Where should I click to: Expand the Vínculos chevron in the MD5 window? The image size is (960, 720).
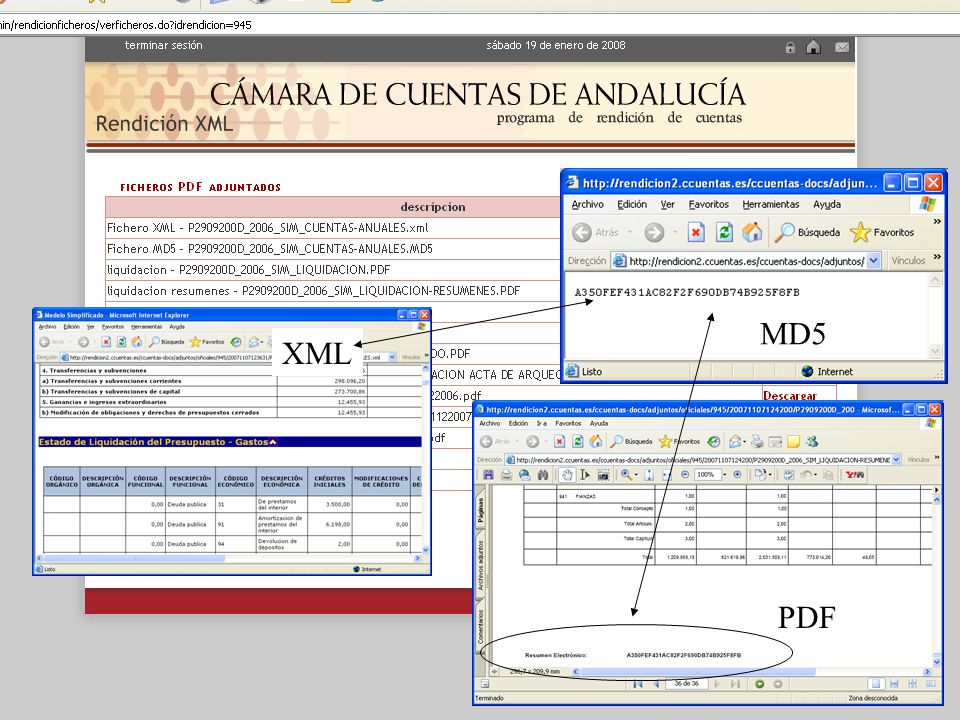tap(937, 257)
